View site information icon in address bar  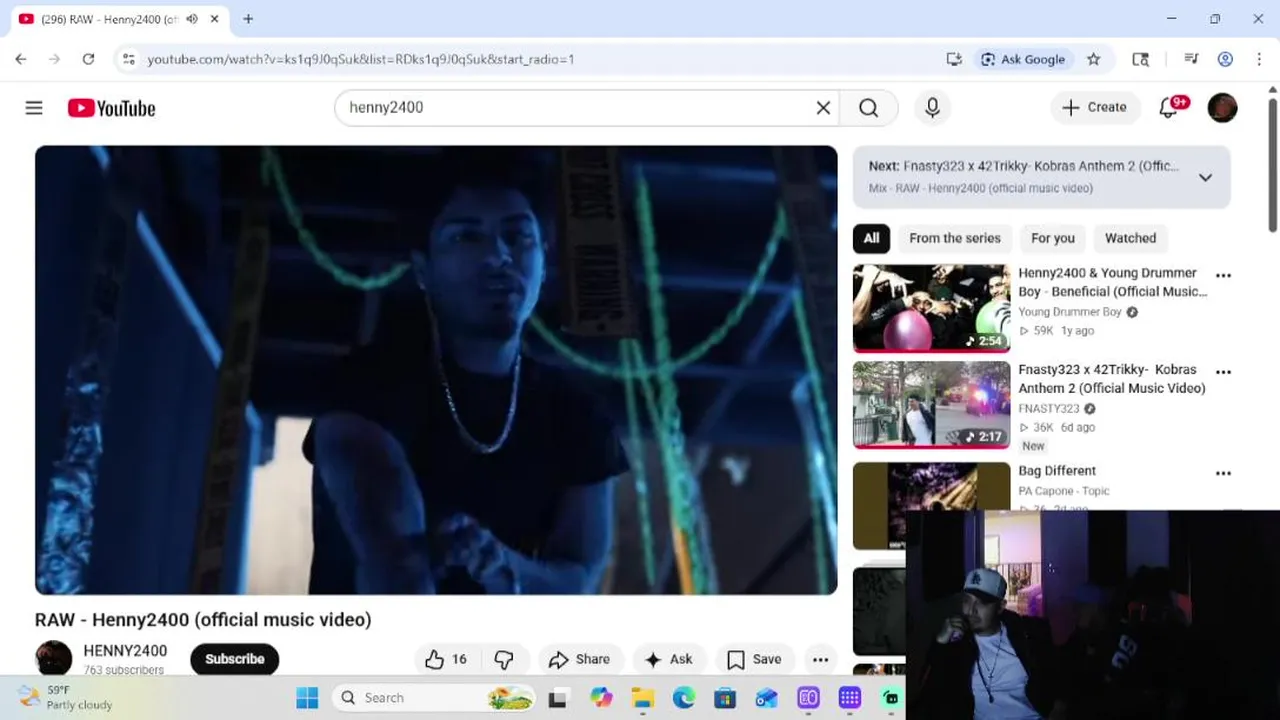tap(128, 59)
